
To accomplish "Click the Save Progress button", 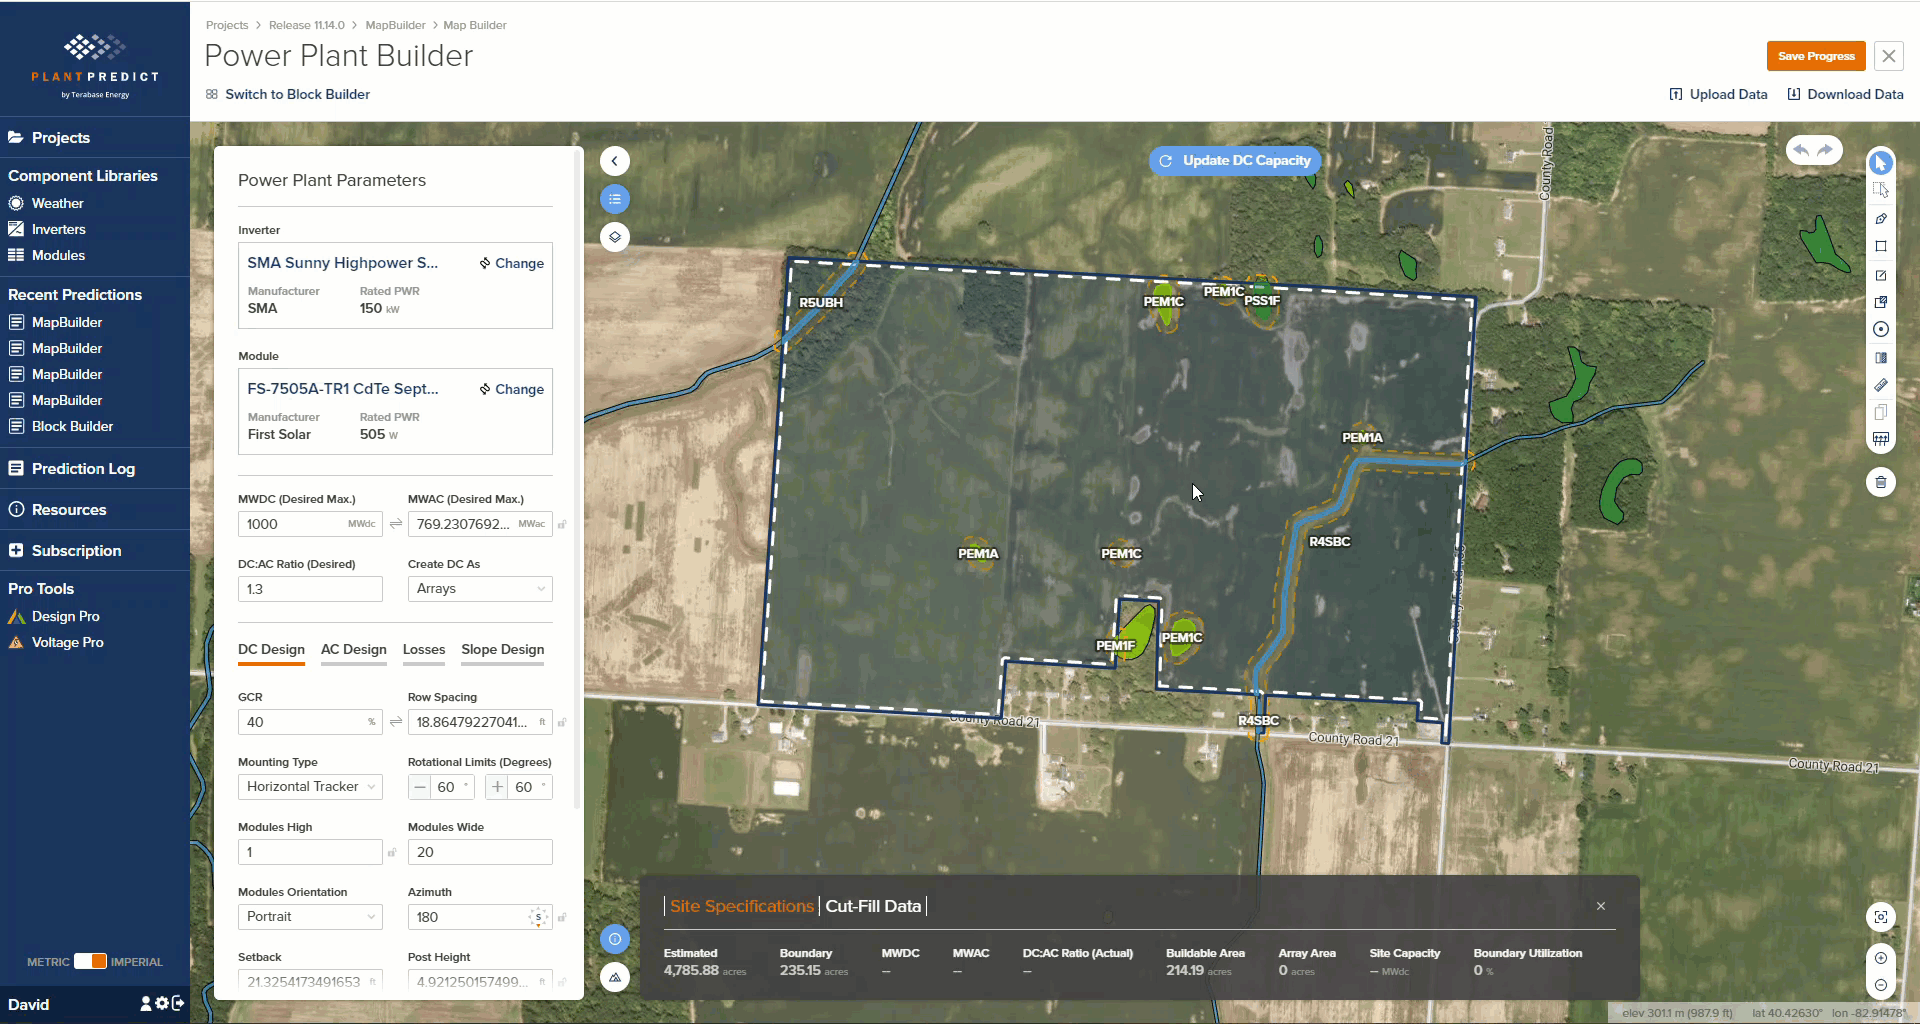I will tap(1816, 56).
